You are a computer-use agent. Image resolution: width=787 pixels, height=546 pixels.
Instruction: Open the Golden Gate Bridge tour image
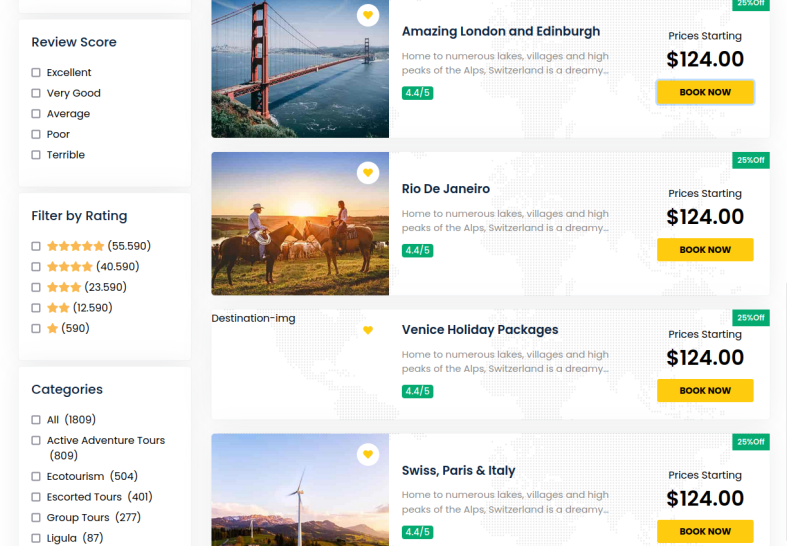300,68
